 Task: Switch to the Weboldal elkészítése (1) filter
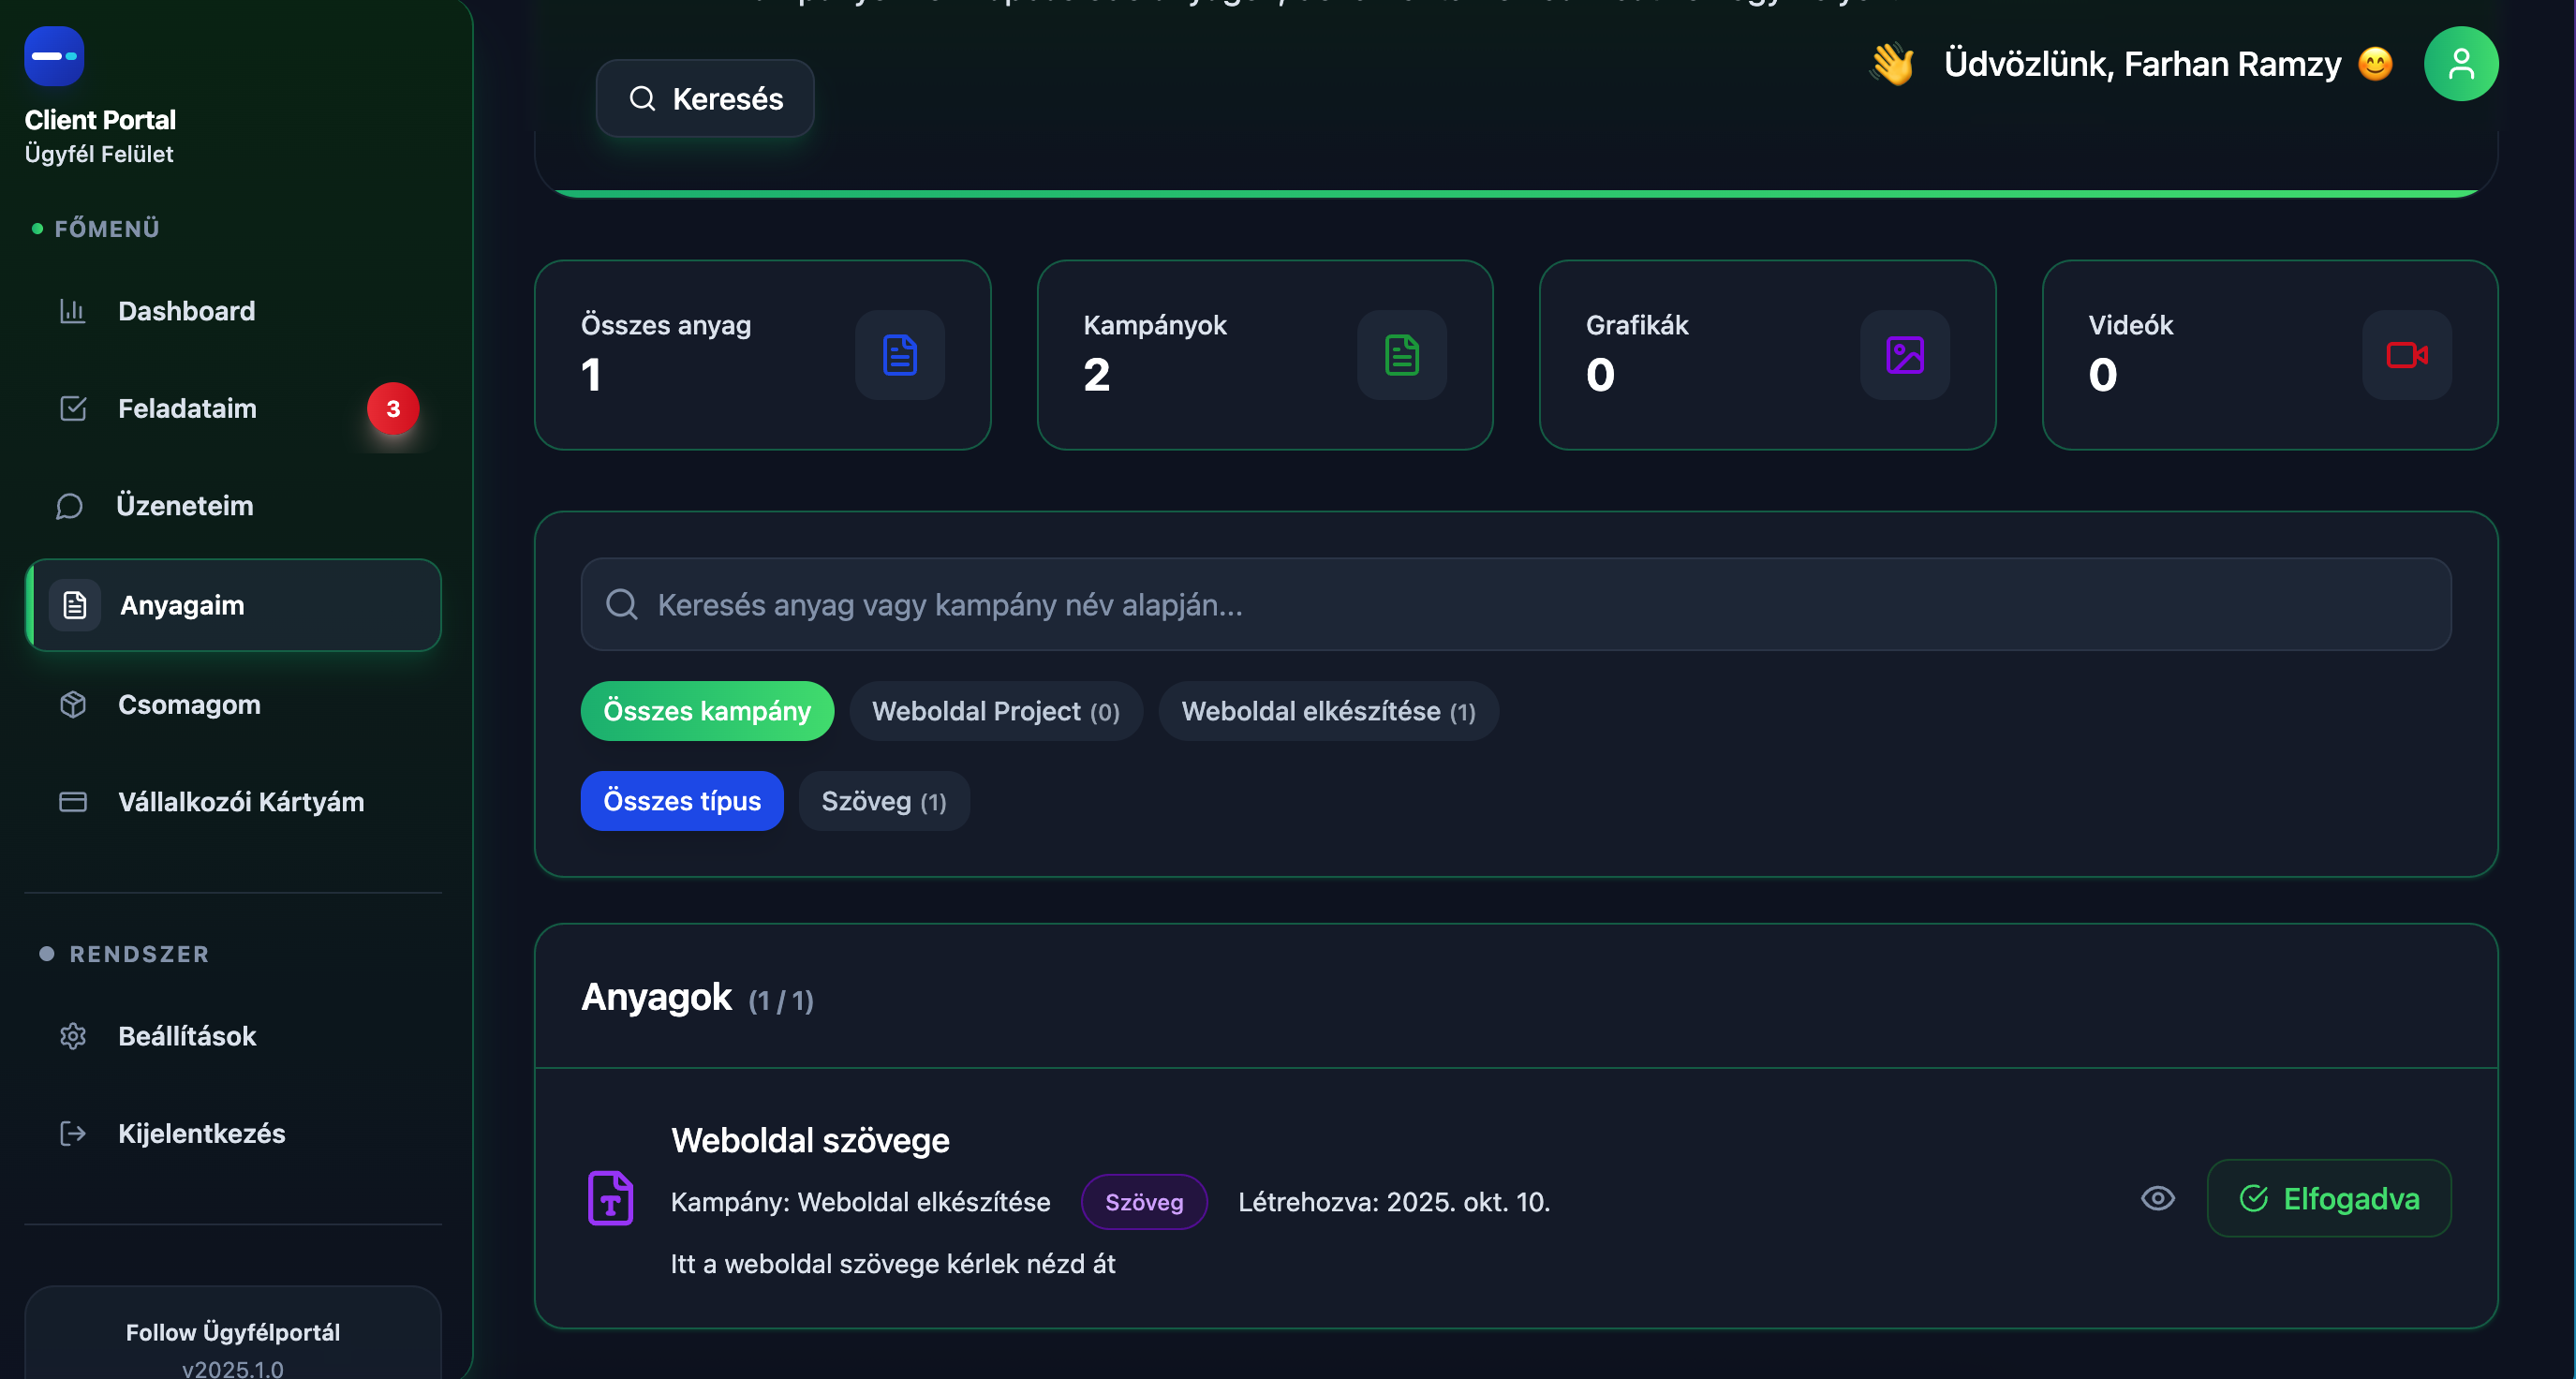1328,711
